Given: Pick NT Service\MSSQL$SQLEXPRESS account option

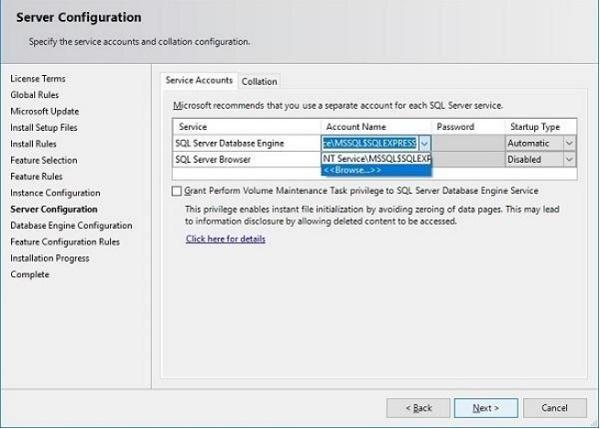Looking at the screenshot, I should [376, 158].
